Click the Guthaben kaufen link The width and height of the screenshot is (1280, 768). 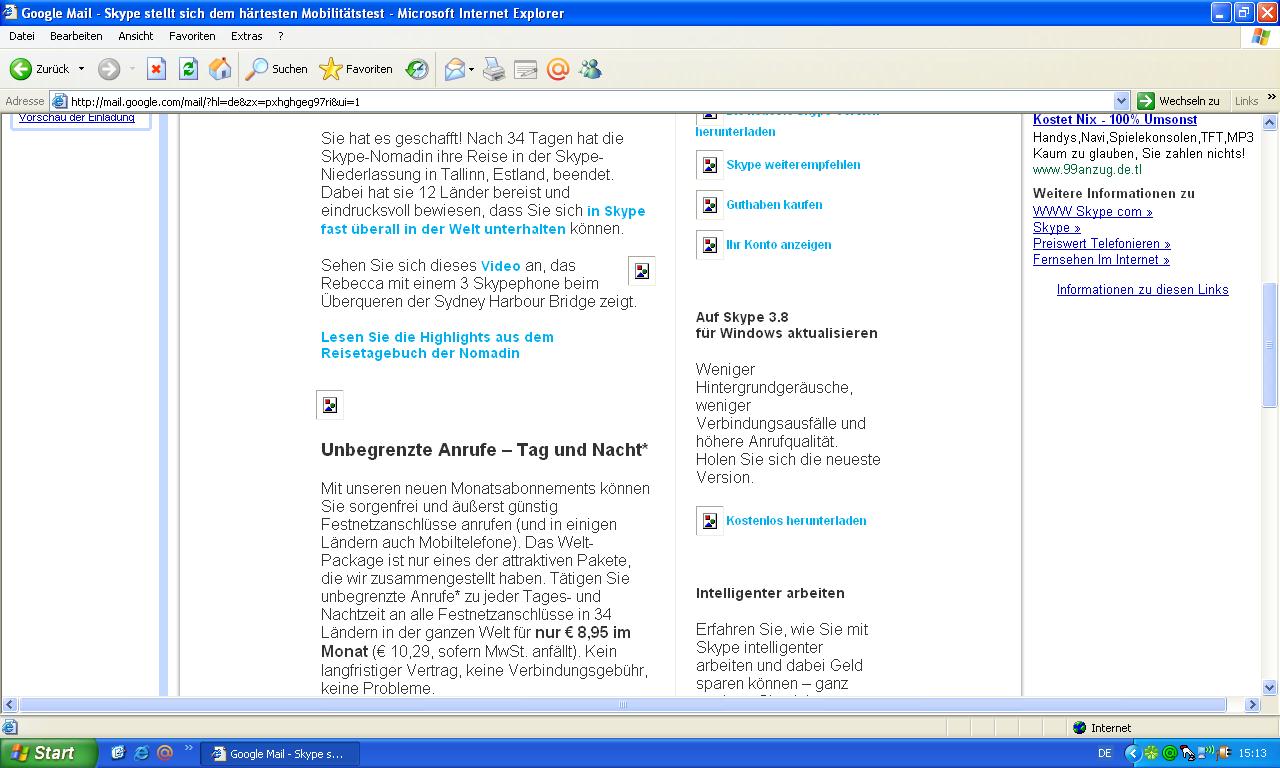(x=774, y=205)
